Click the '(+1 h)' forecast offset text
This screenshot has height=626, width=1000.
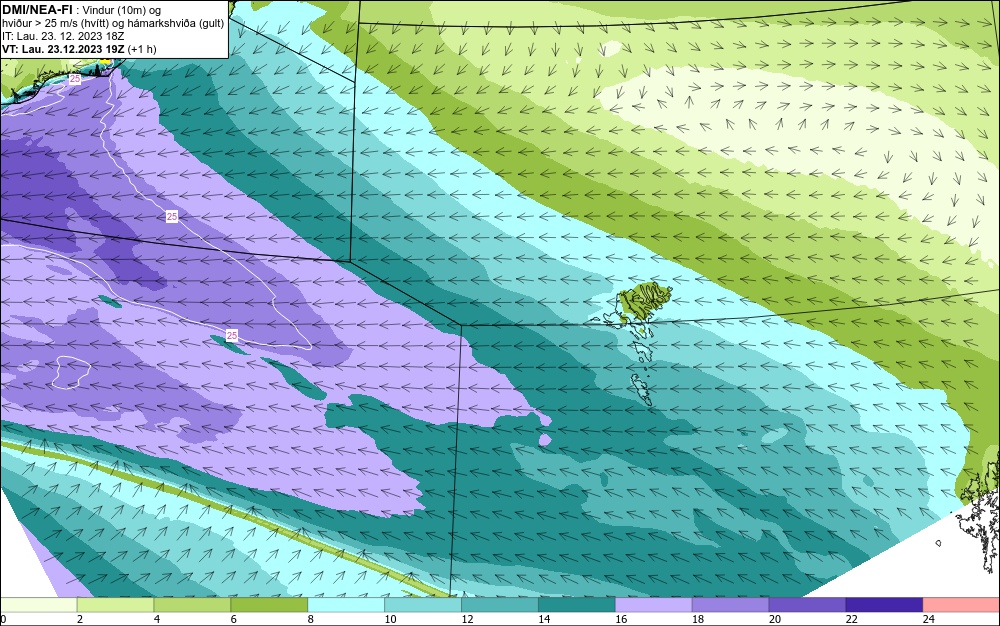click(x=142, y=49)
